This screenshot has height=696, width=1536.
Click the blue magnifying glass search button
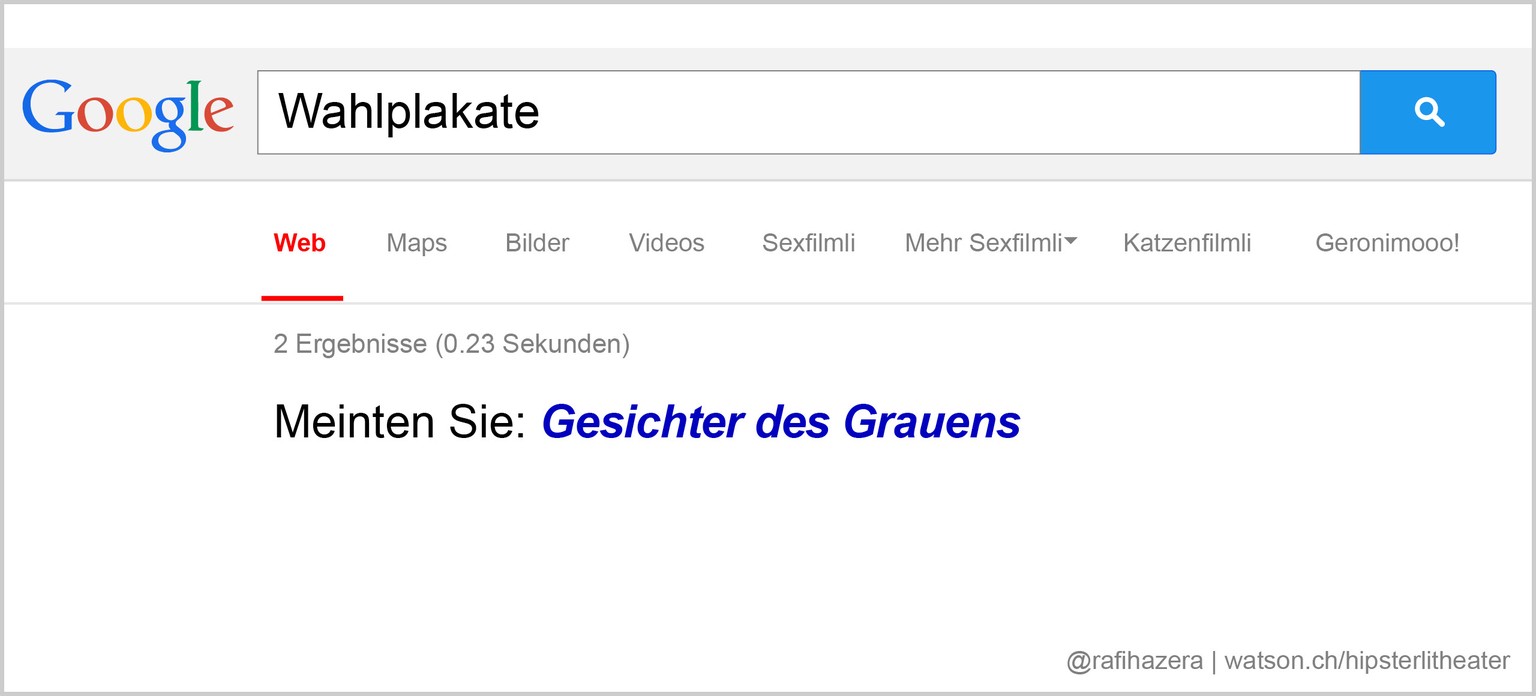pos(1427,112)
